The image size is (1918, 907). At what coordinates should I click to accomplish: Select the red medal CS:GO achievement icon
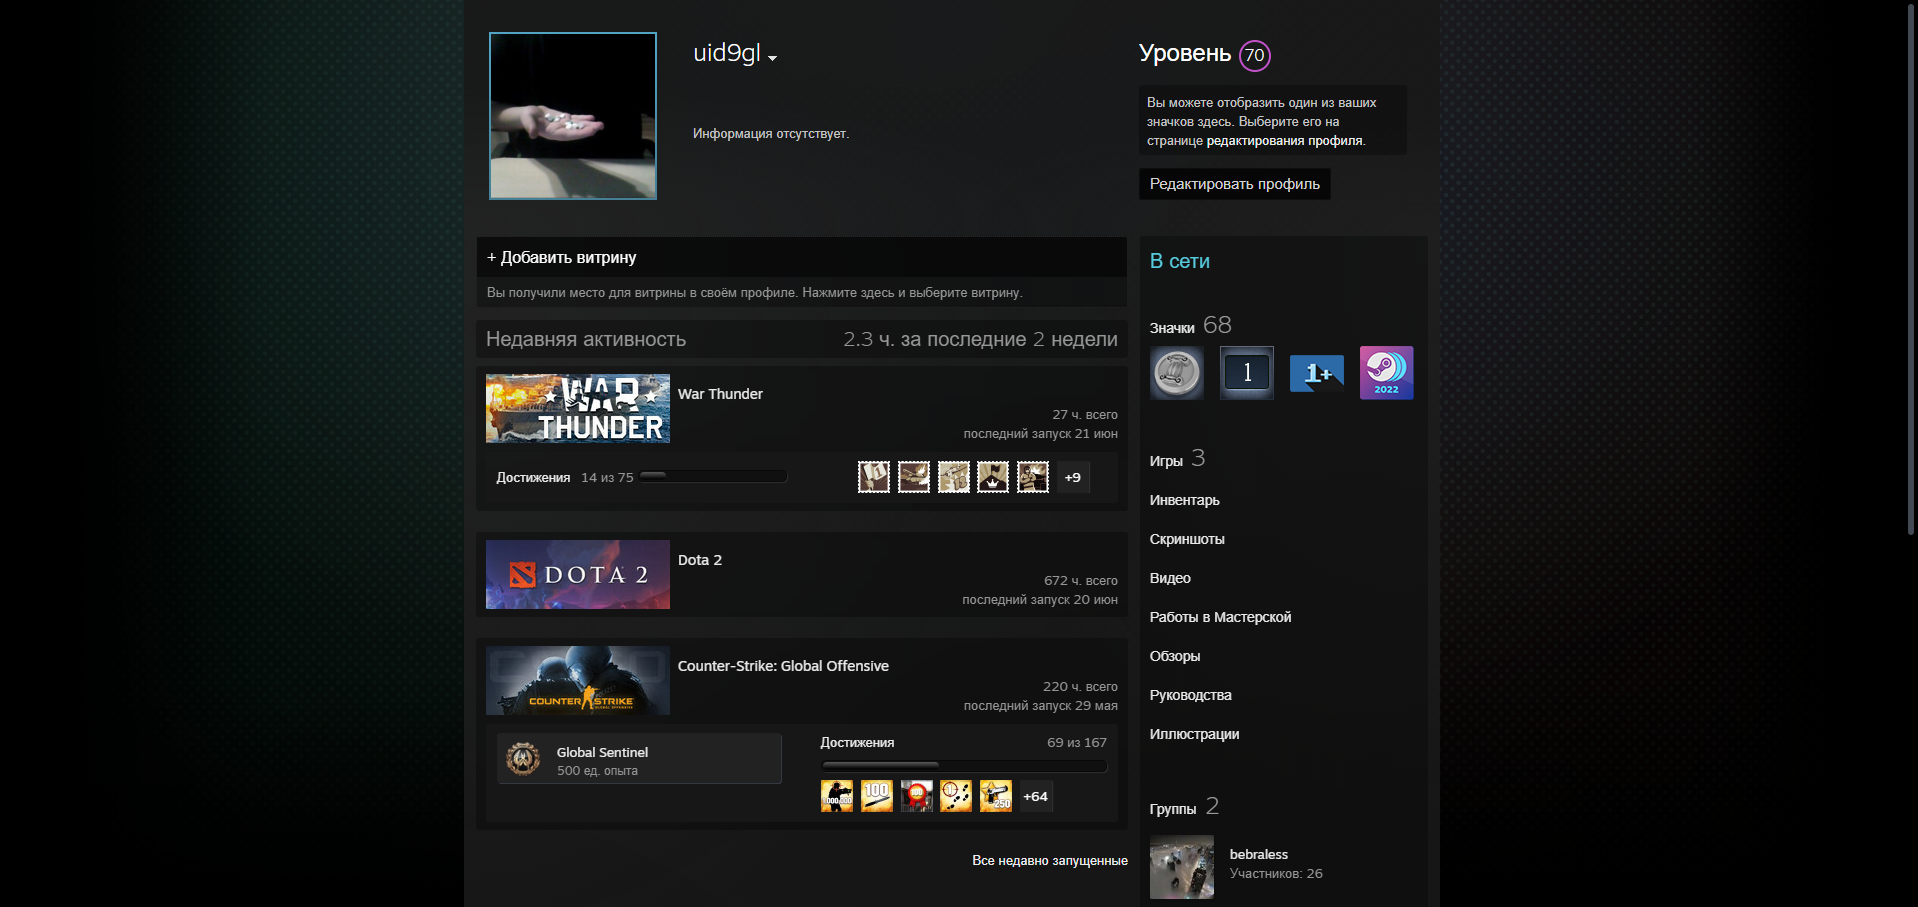point(917,796)
